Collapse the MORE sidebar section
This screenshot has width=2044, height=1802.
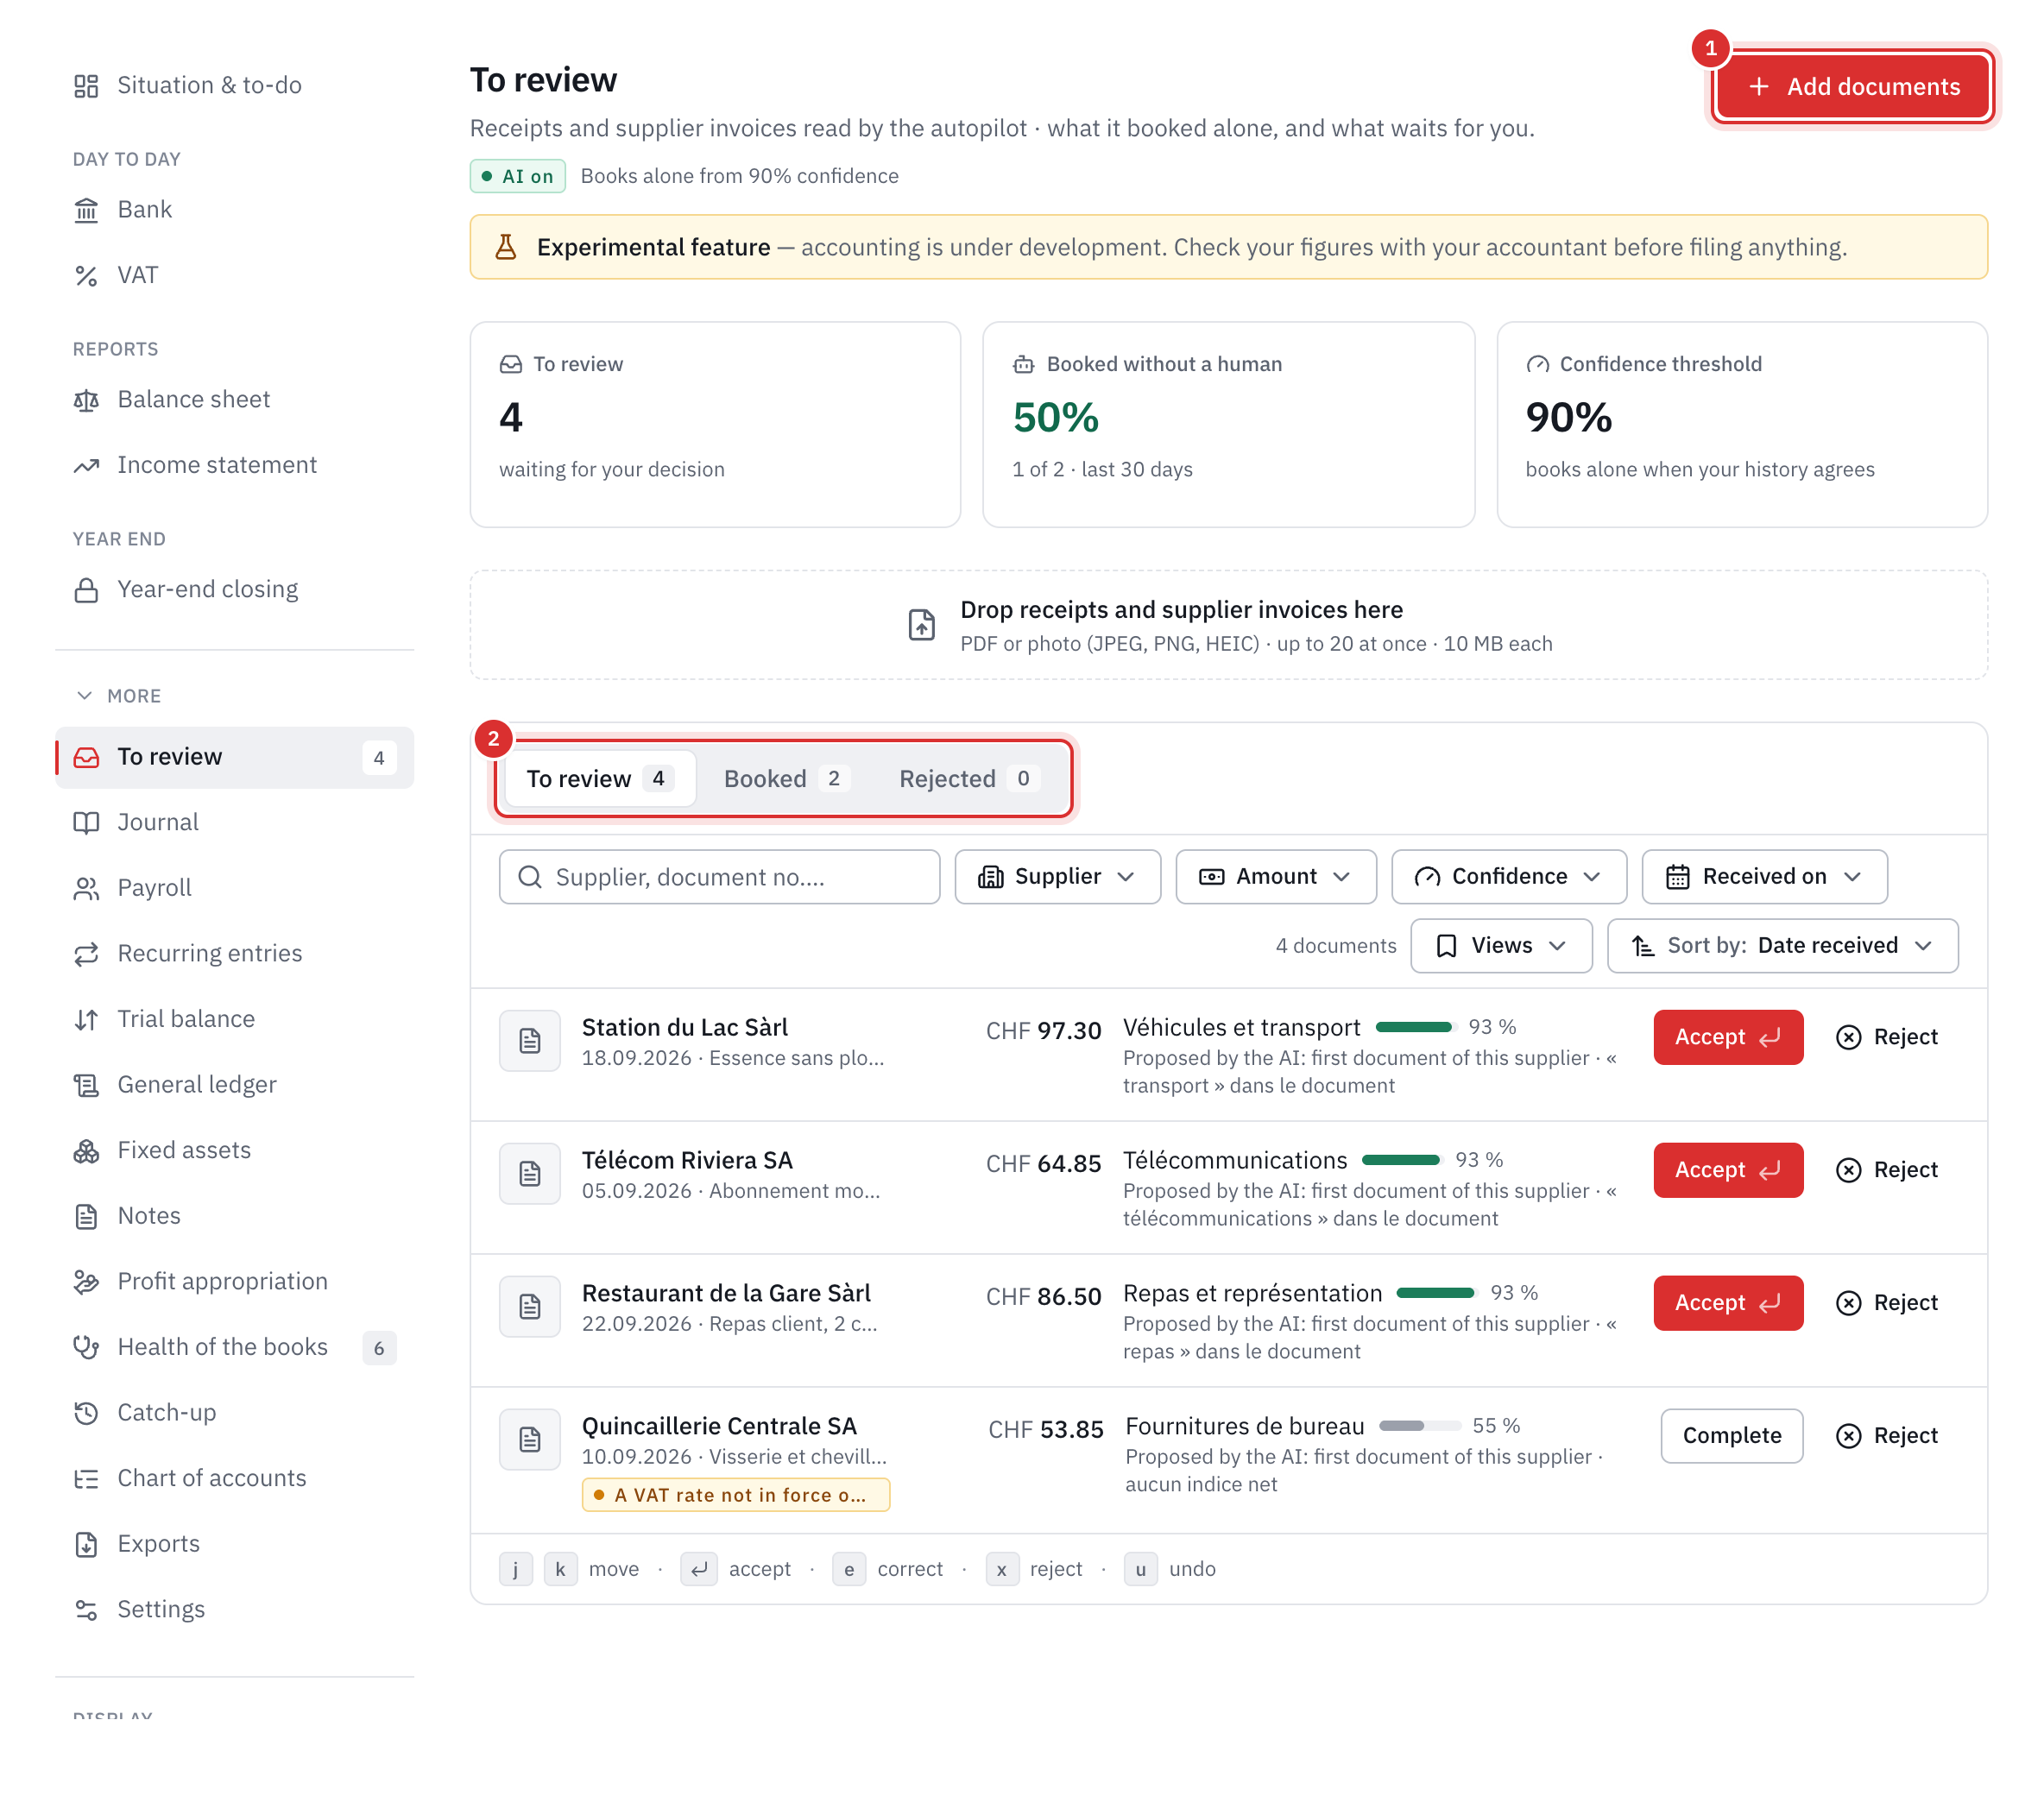[x=118, y=696]
